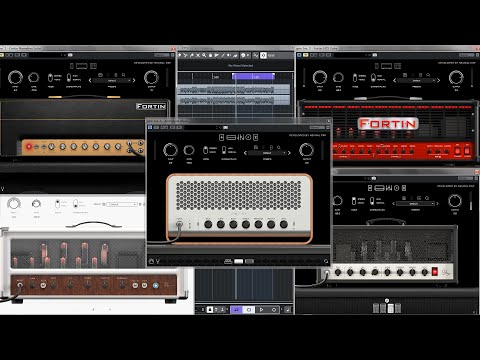Open pedal section icon in red Fortin amp window
The image size is (480, 360).
[x=377, y=66]
